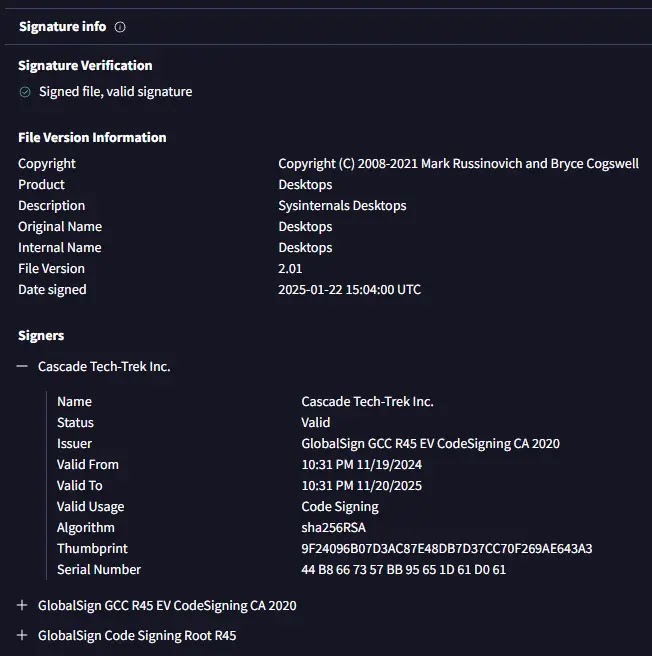Click the Sysinternals Desktops description value
The width and height of the screenshot is (652, 656).
coord(342,205)
